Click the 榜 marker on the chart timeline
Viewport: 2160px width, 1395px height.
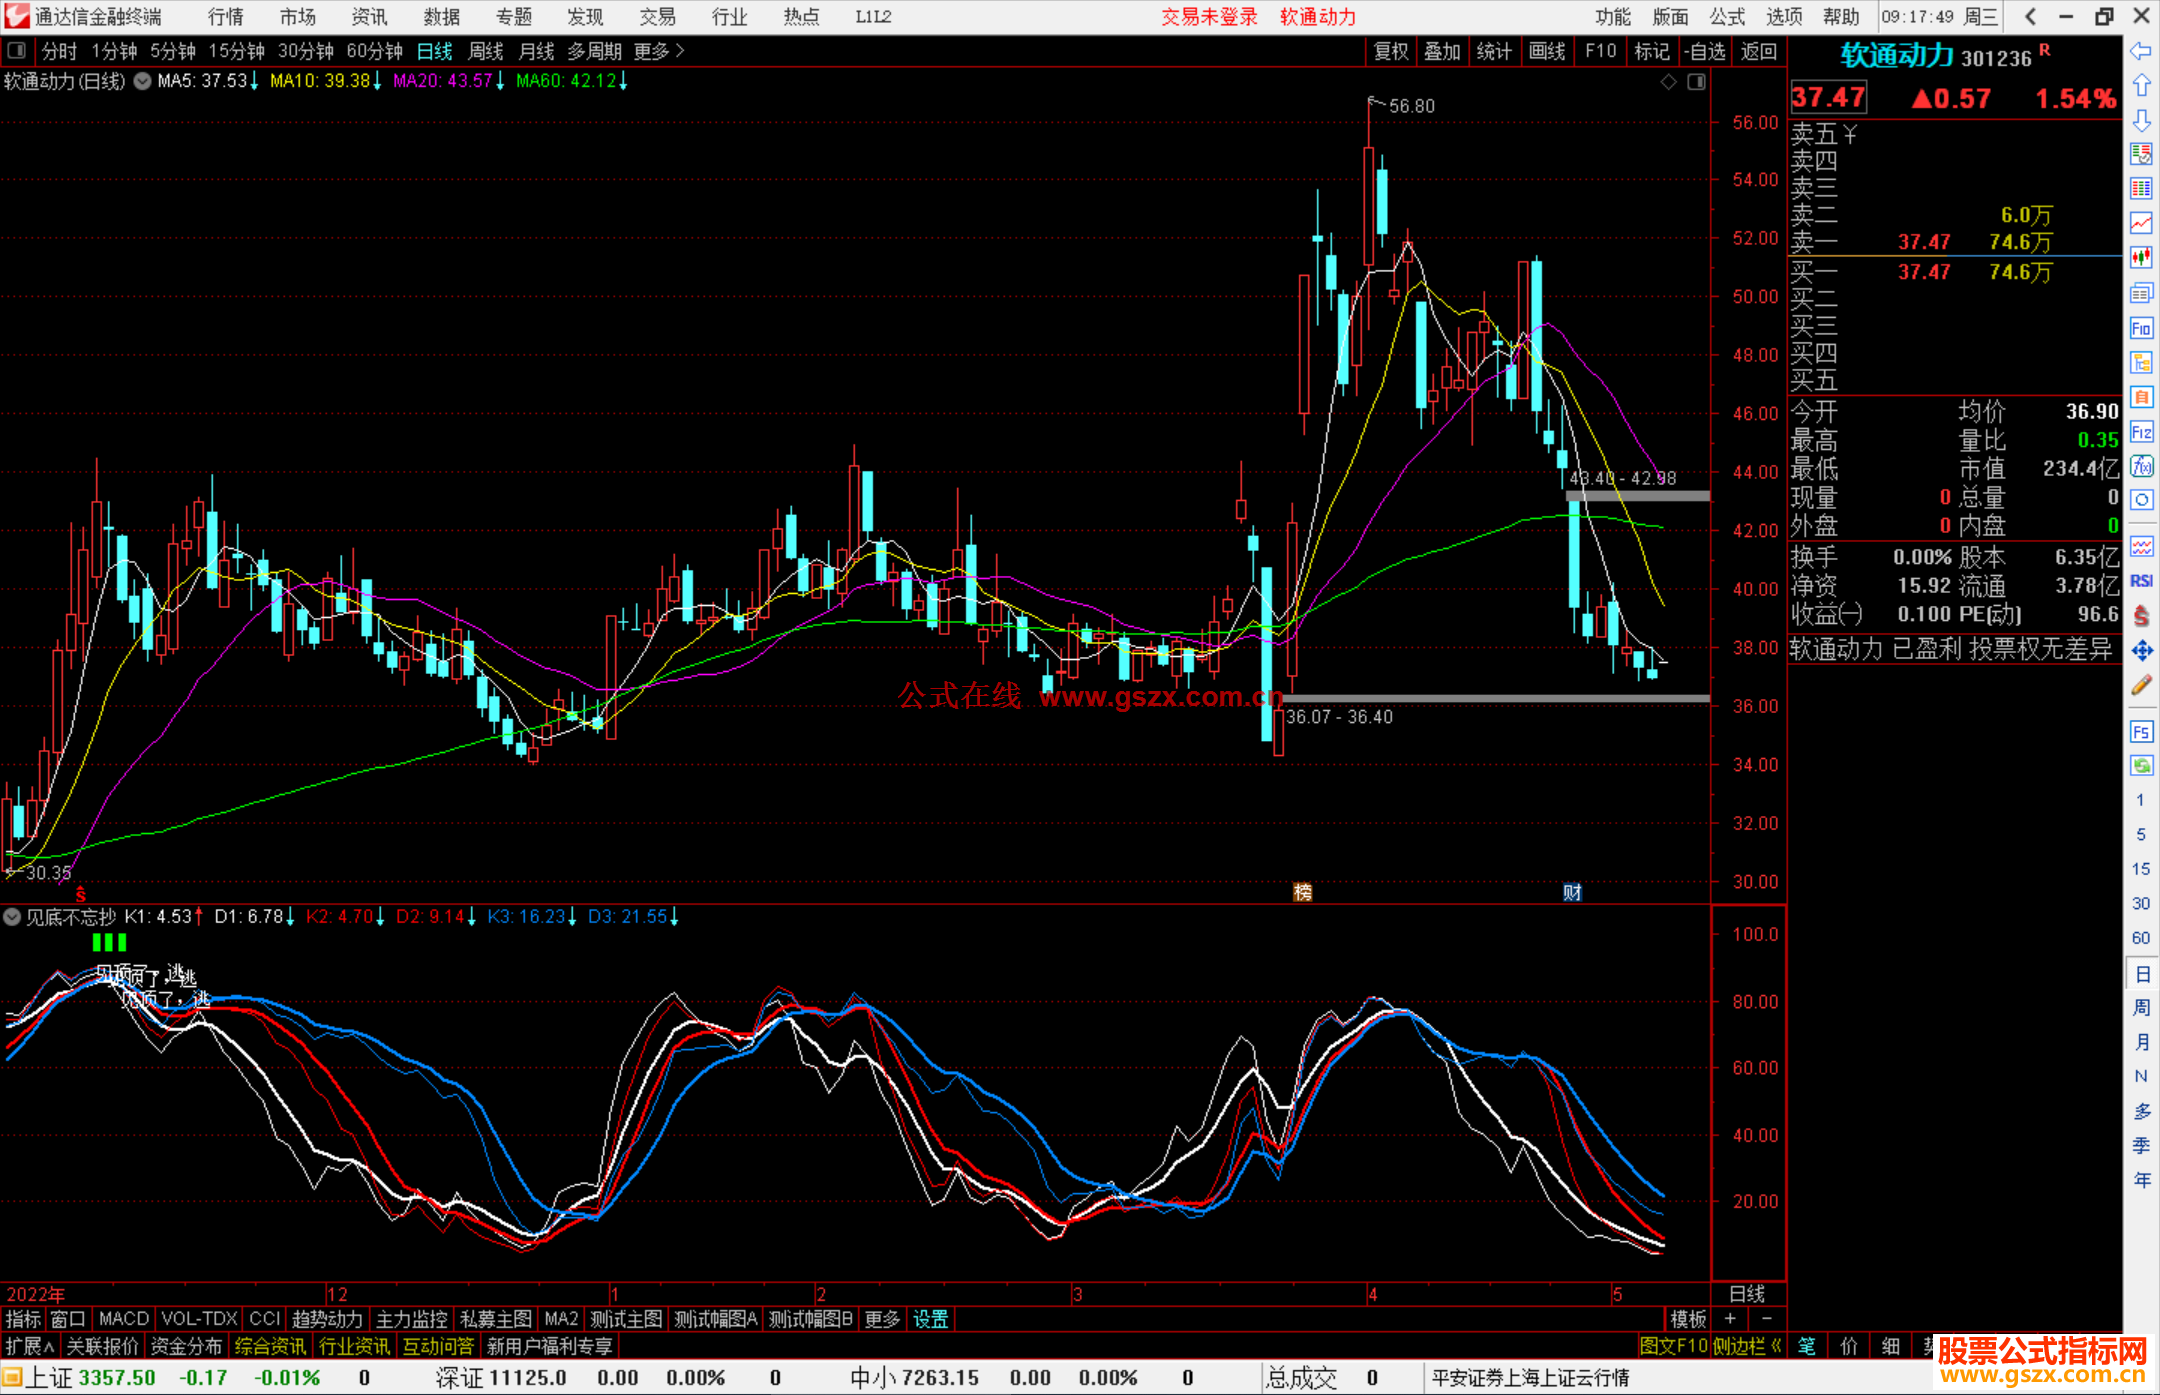point(1302,892)
